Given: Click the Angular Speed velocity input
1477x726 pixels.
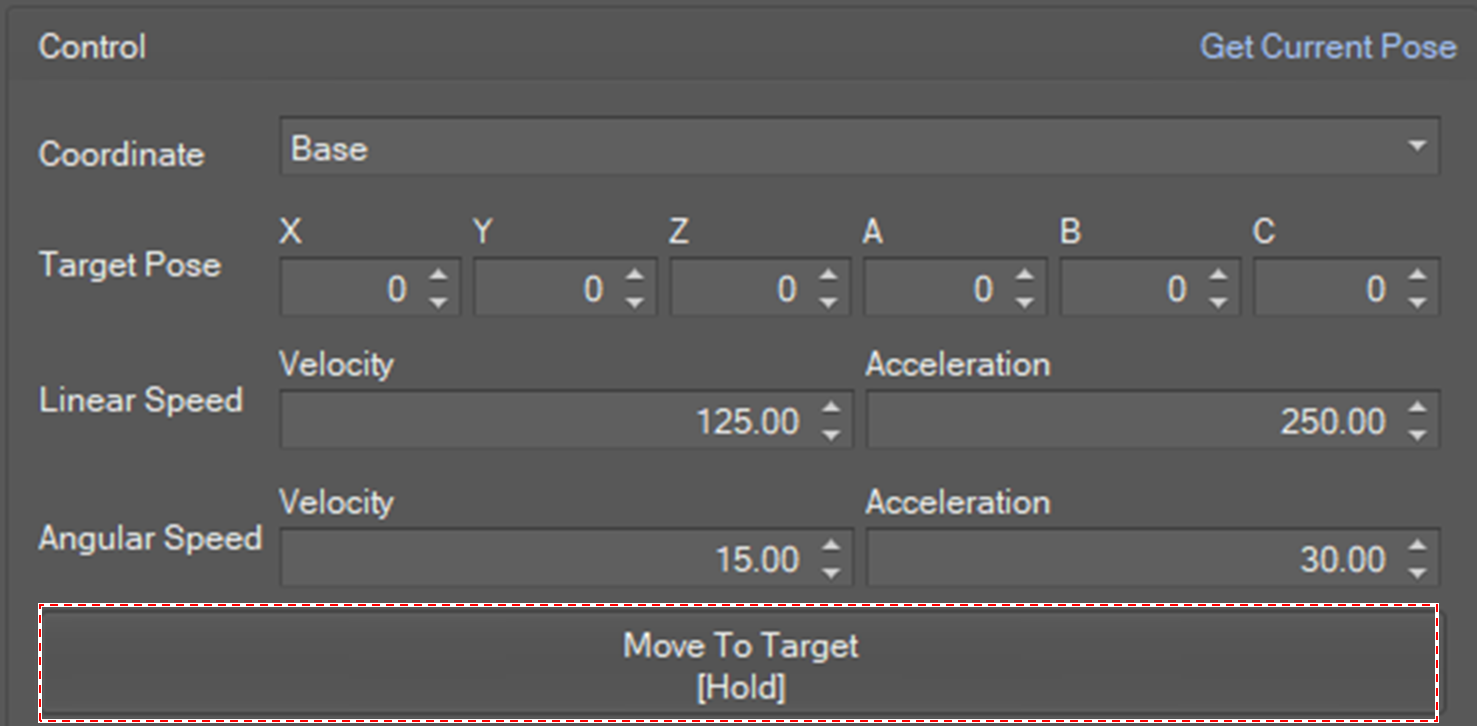Looking at the screenshot, I should [x=550, y=559].
